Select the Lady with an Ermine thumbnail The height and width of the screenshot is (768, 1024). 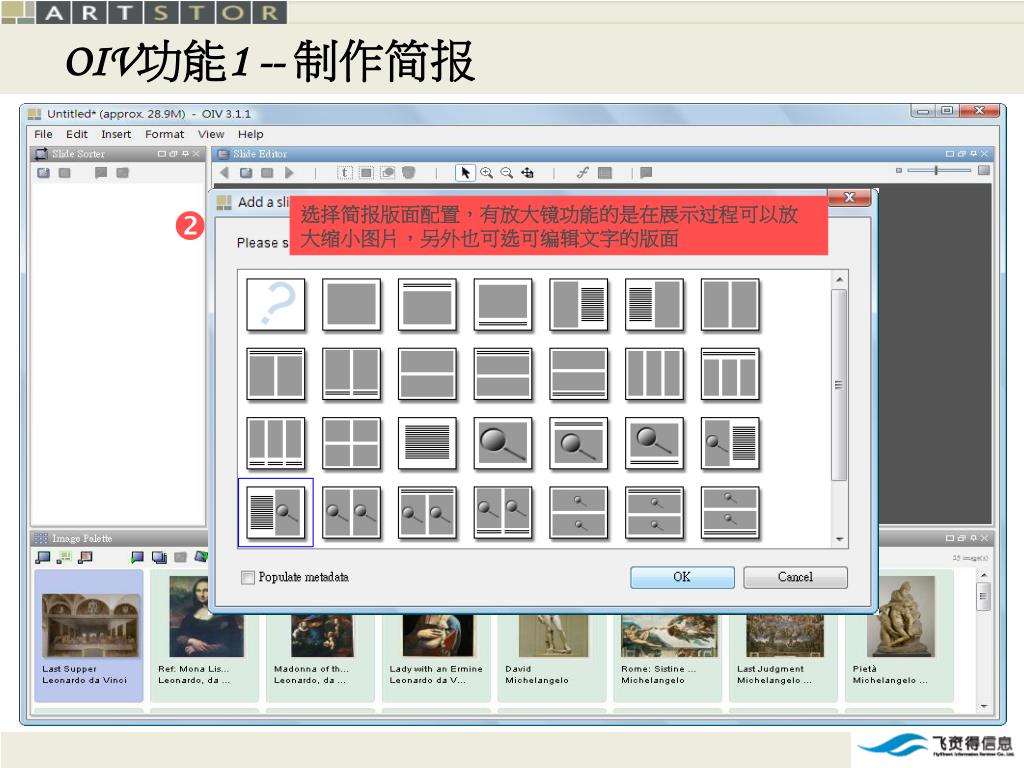[436, 658]
